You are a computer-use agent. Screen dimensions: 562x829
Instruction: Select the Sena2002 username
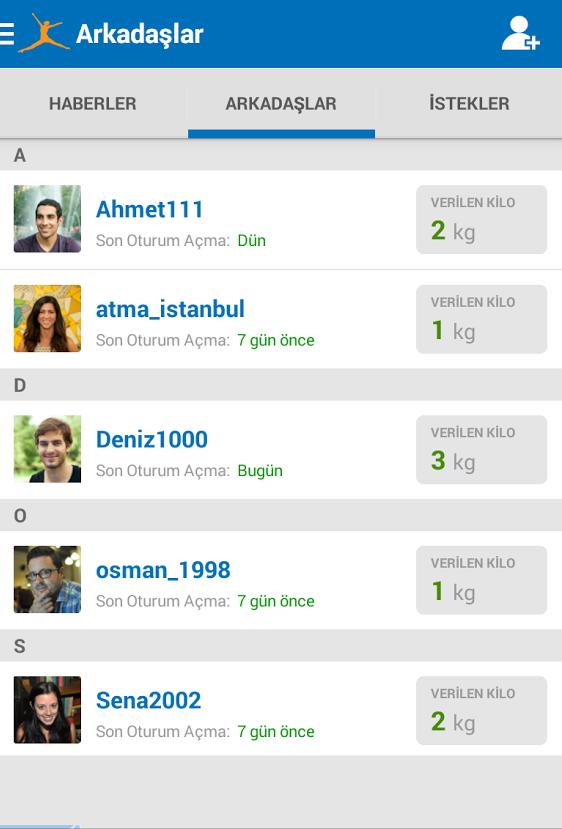pos(149,701)
